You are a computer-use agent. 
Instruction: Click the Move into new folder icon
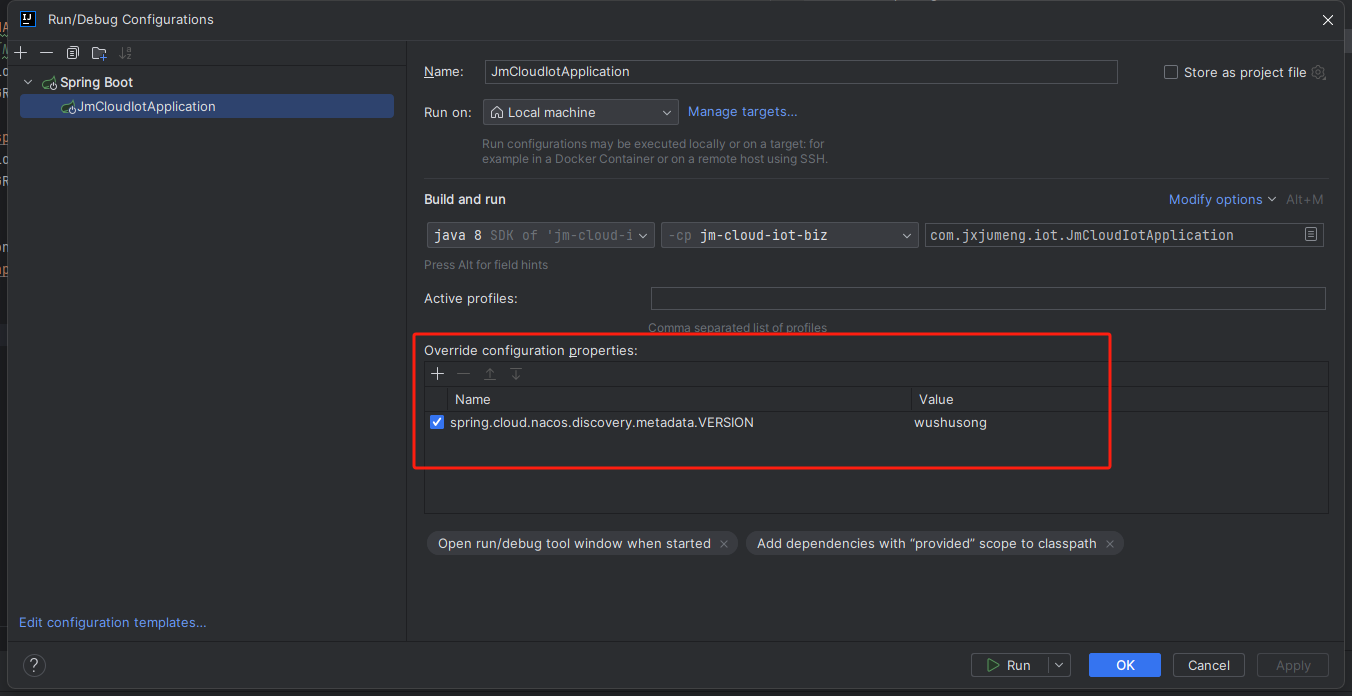(98, 53)
